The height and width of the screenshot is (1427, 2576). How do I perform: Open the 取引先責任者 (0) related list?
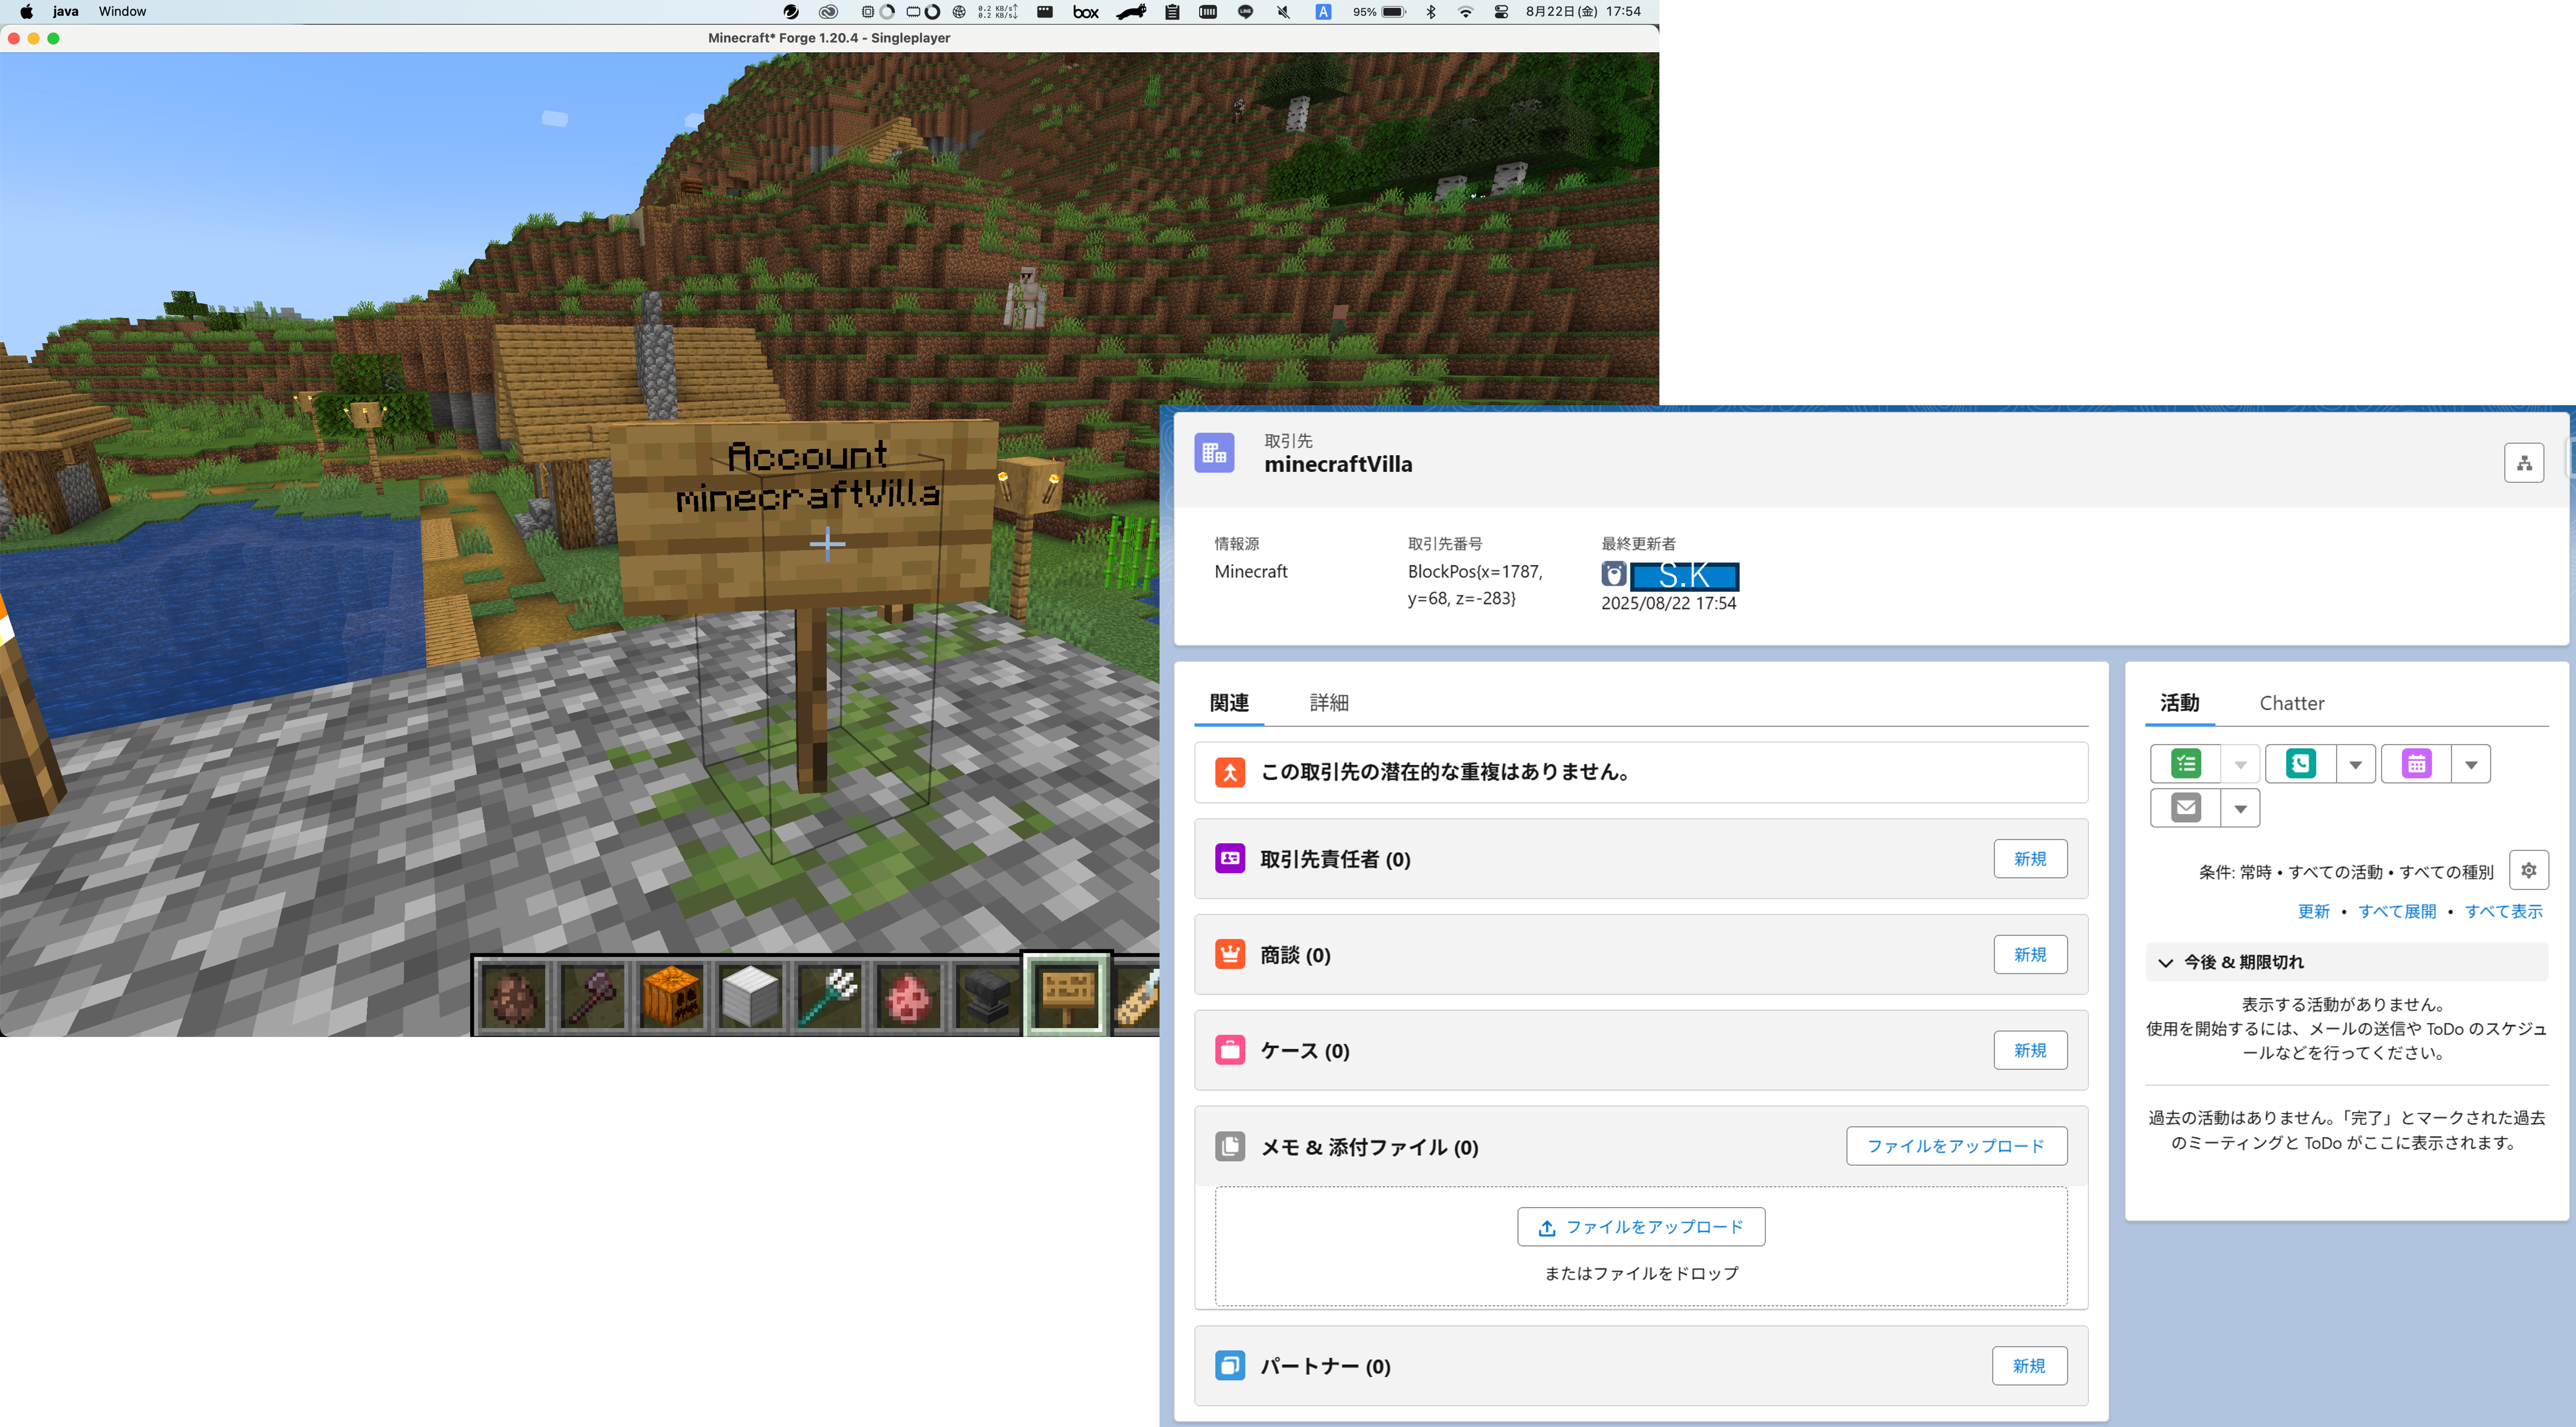[1335, 859]
